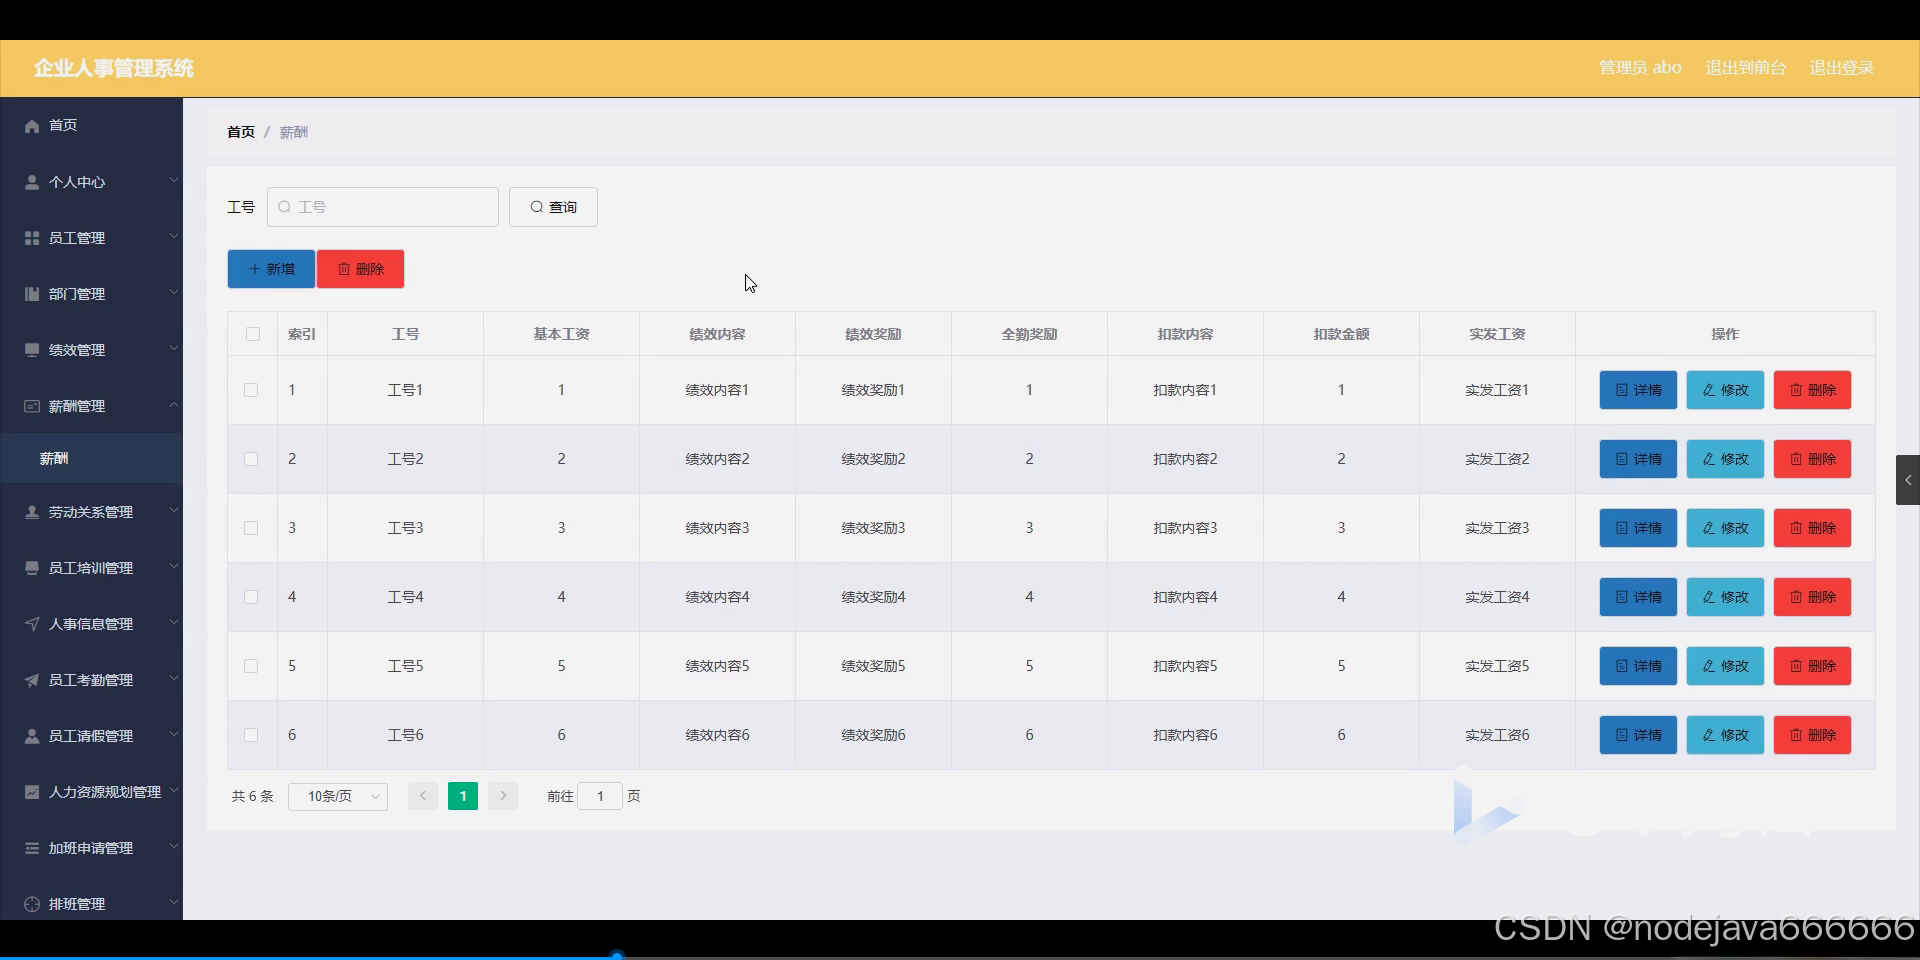This screenshot has width=1920, height=960.
Task: Expand the 个人中心 menu chevron
Action: 174,180
